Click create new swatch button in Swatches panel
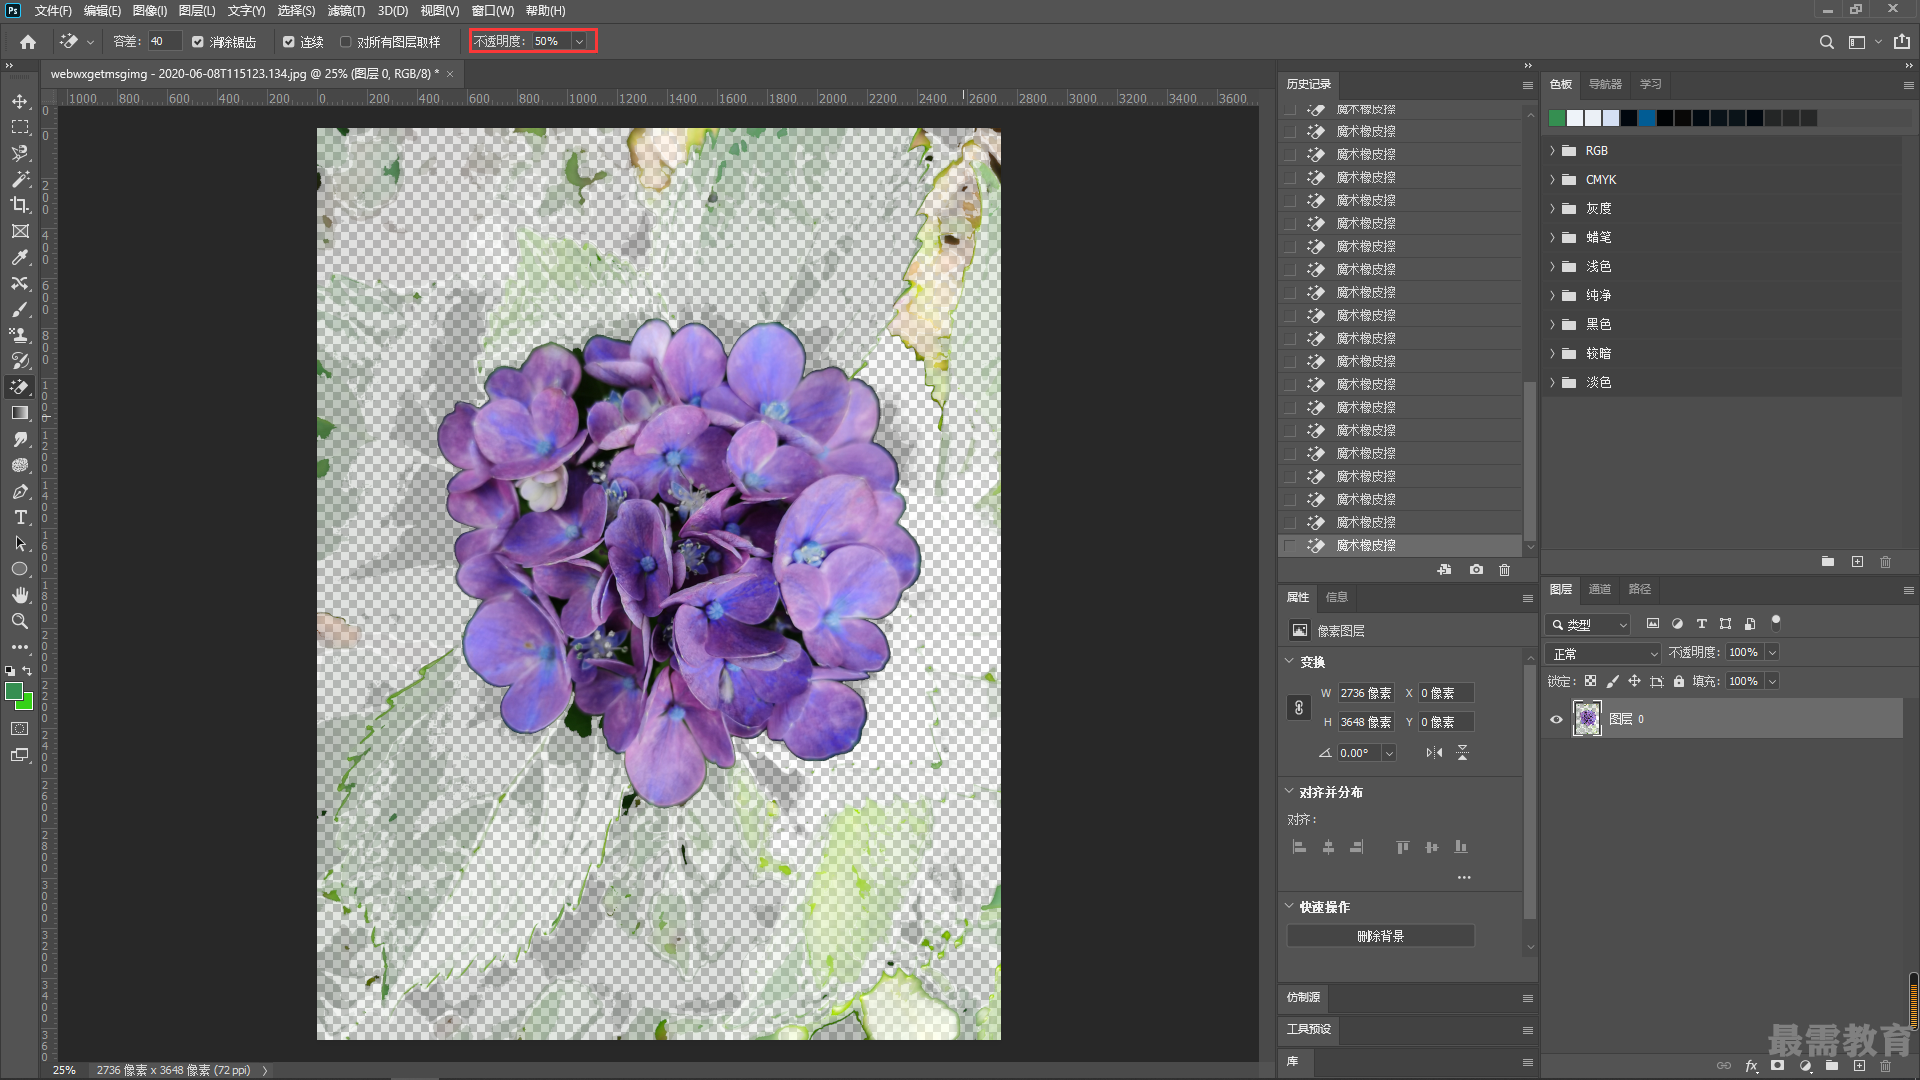This screenshot has width=1920, height=1080. click(1857, 562)
